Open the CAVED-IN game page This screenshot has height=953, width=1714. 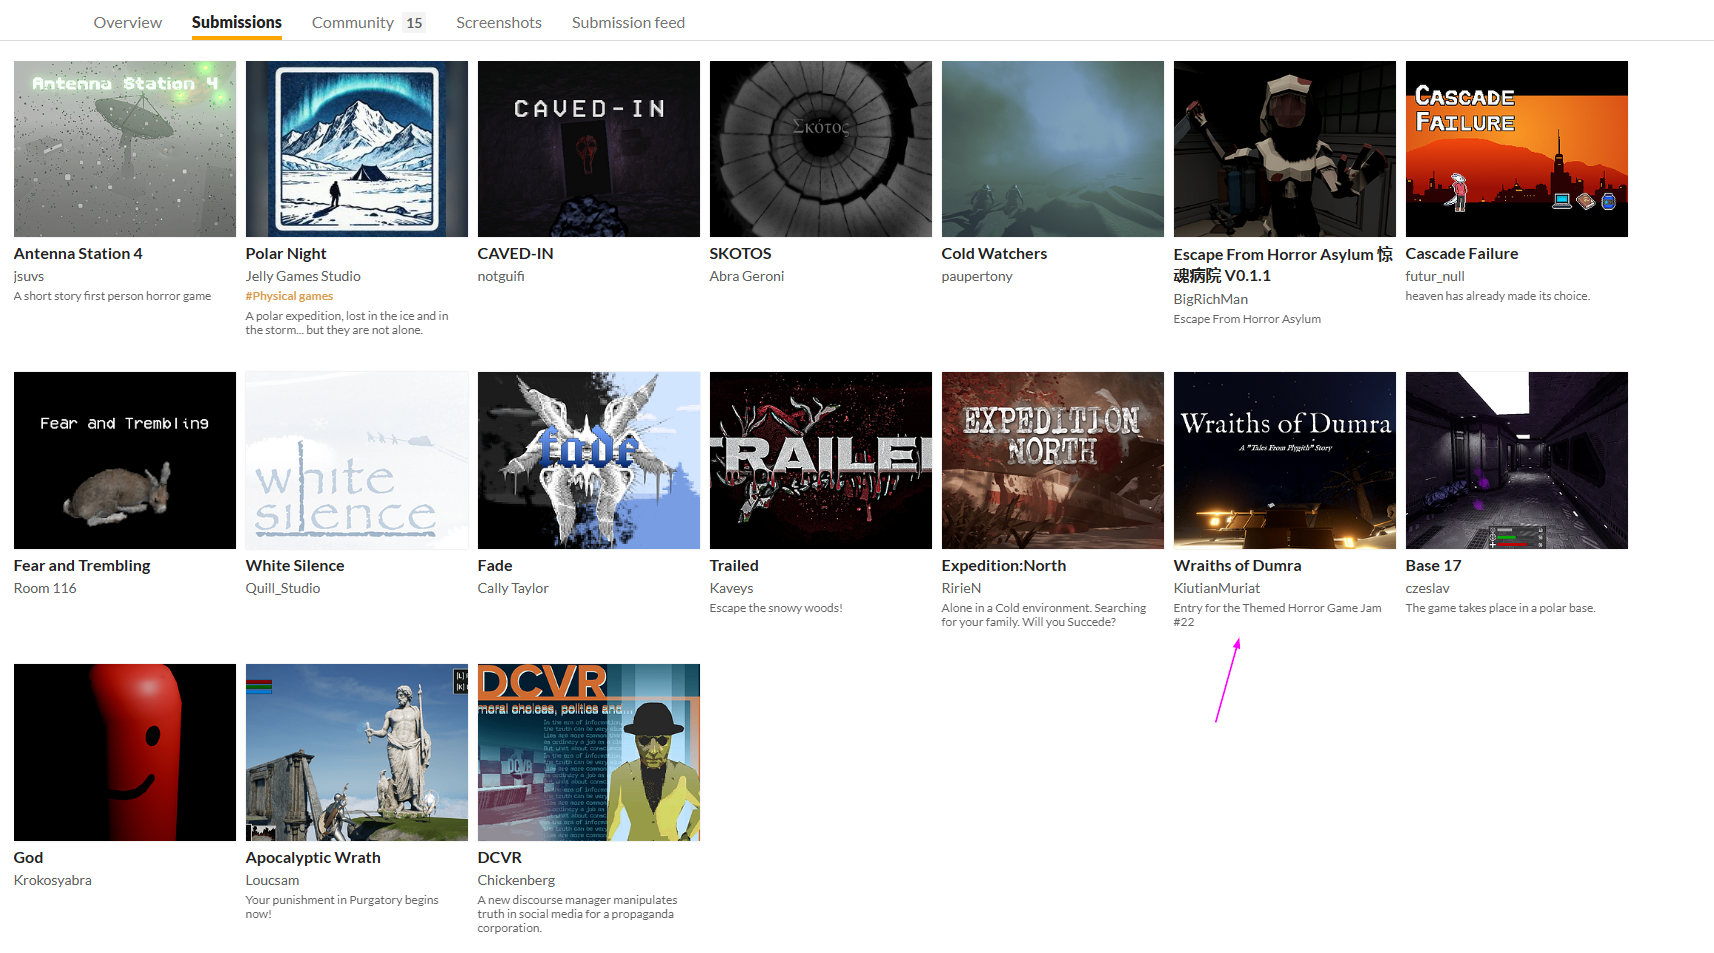click(515, 253)
